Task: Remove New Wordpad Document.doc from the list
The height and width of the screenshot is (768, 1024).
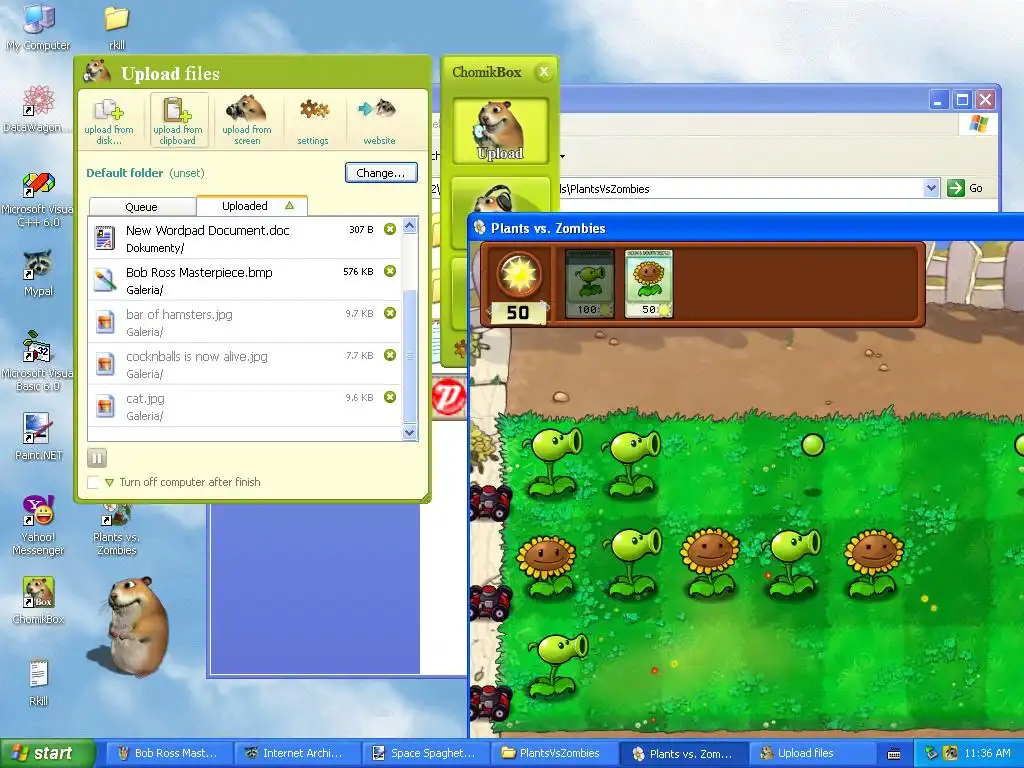Action: [390, 229]
